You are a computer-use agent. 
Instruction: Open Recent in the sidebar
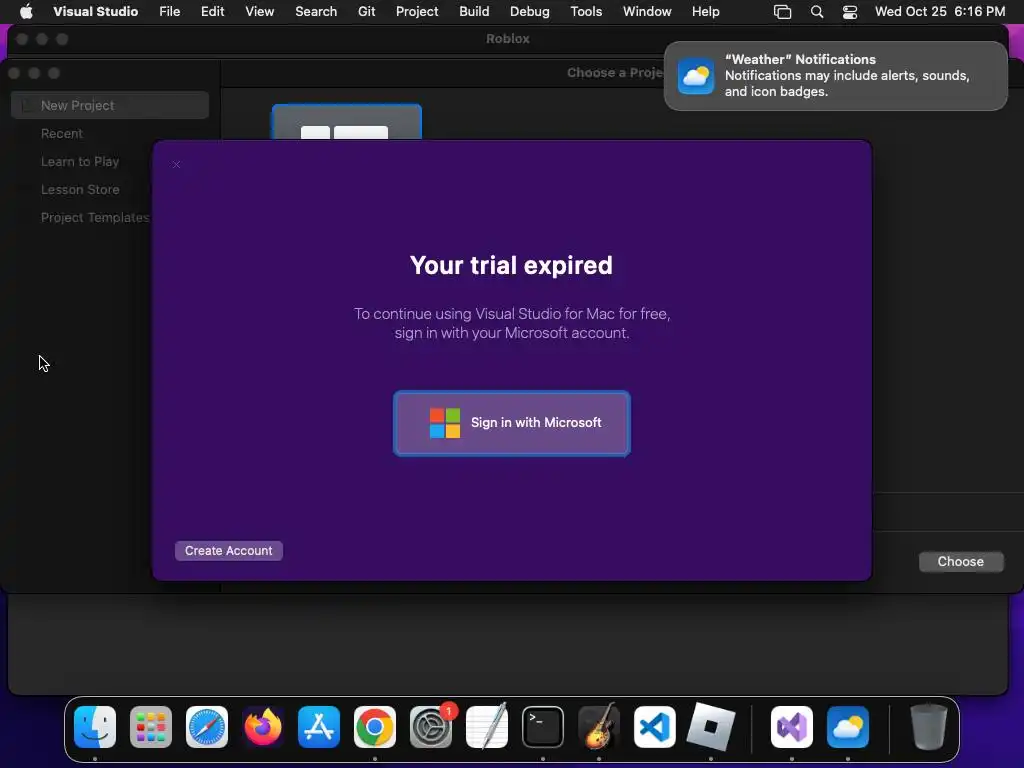pos(61,133)
